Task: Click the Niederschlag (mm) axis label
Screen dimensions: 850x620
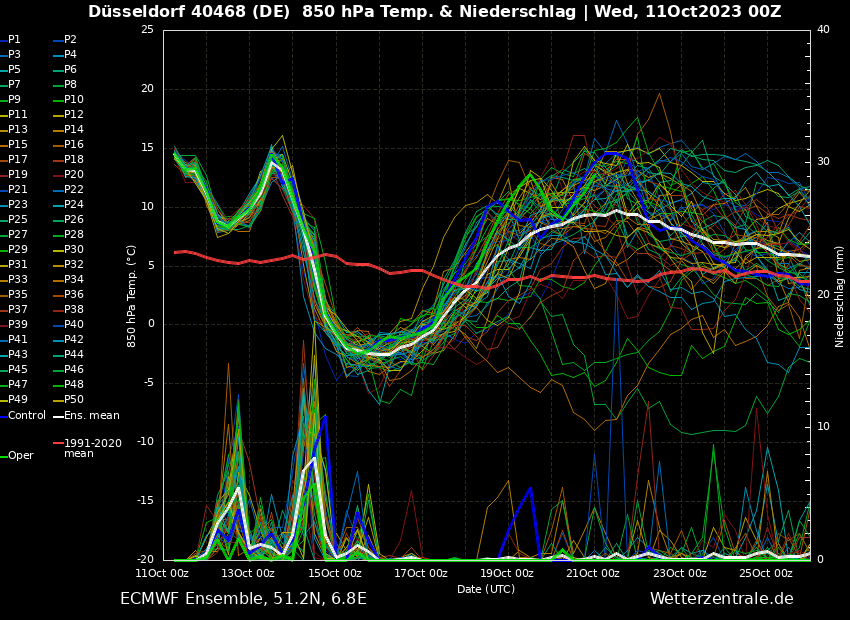Action: pos(840,296)
